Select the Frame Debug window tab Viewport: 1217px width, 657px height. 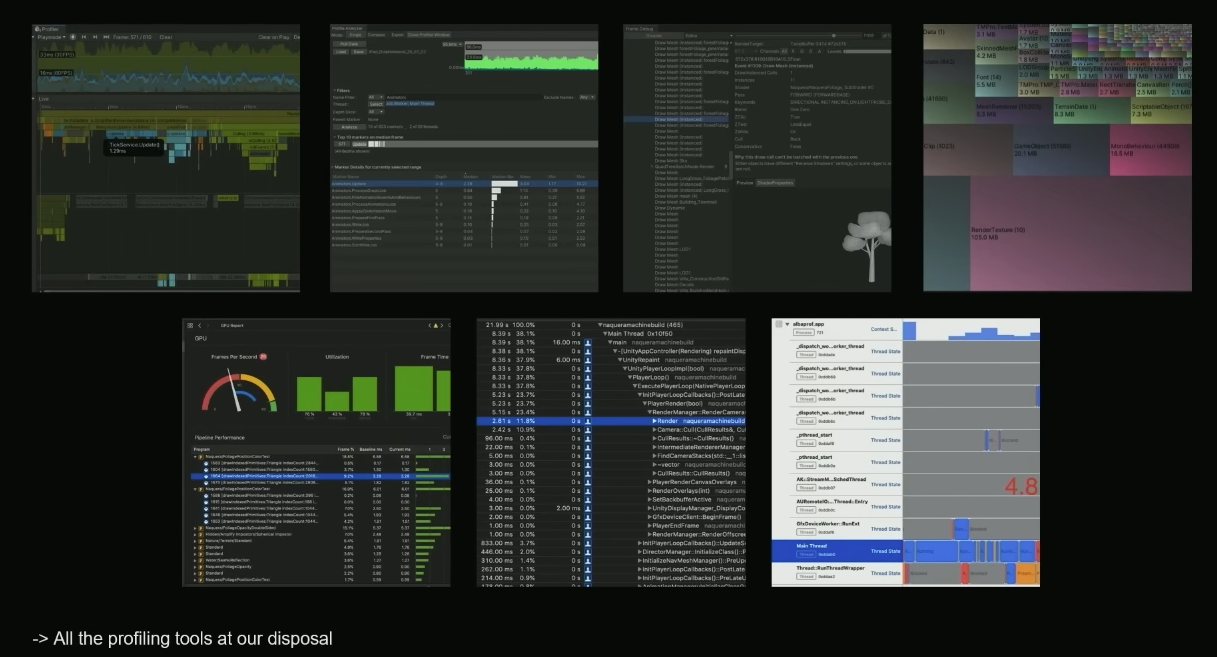coord(639,28)
